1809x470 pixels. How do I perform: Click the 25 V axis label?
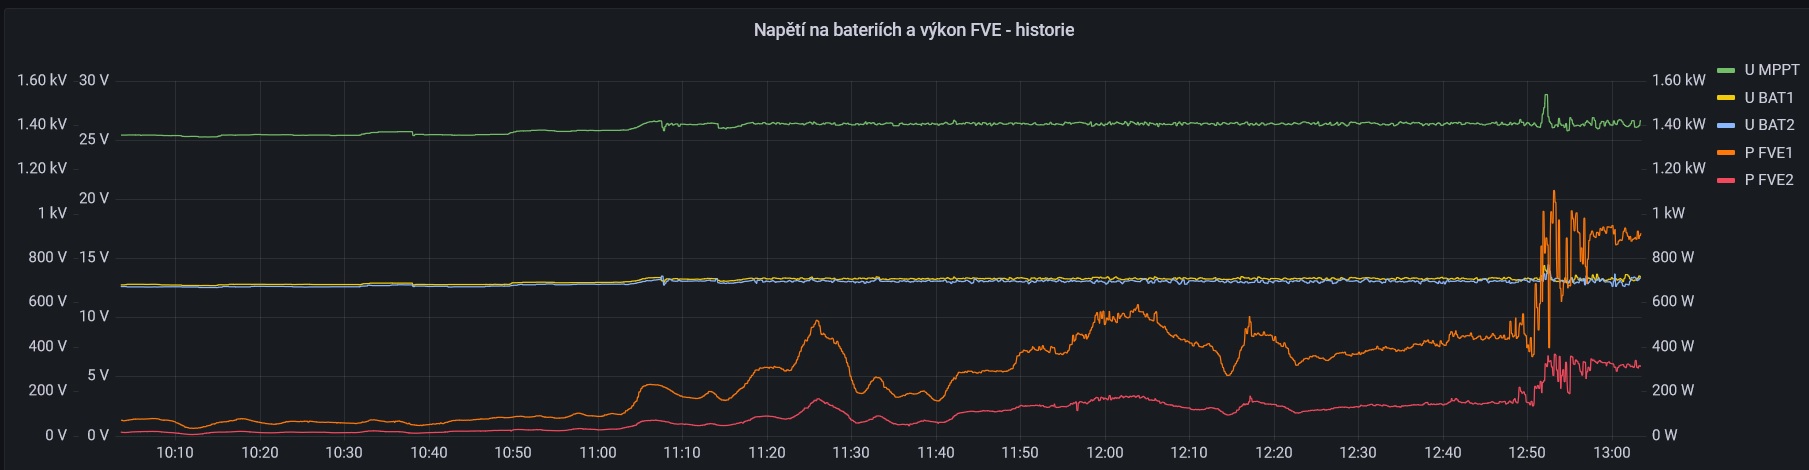point(94,139)
